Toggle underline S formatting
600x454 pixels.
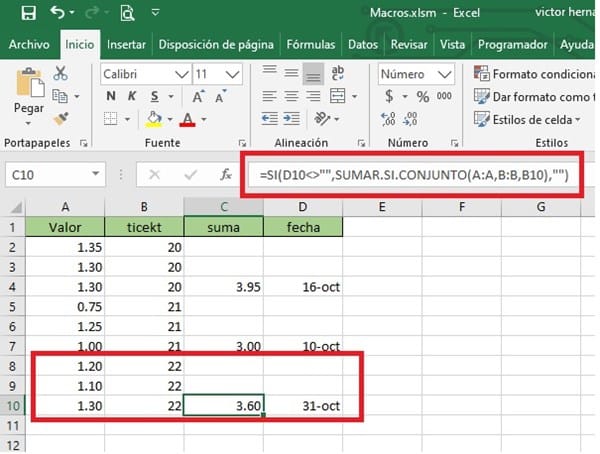155,96
